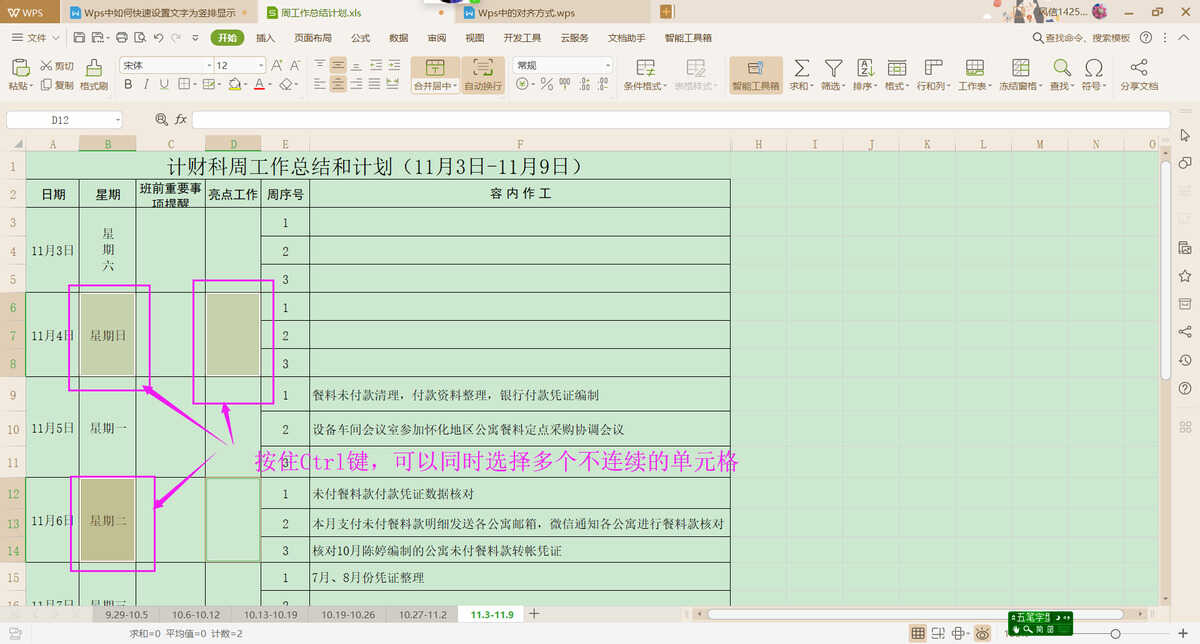Viewport: 1200px width, 644px height.
Task: Open the File (文件) menu dropdown
Action: pos(36,37)
